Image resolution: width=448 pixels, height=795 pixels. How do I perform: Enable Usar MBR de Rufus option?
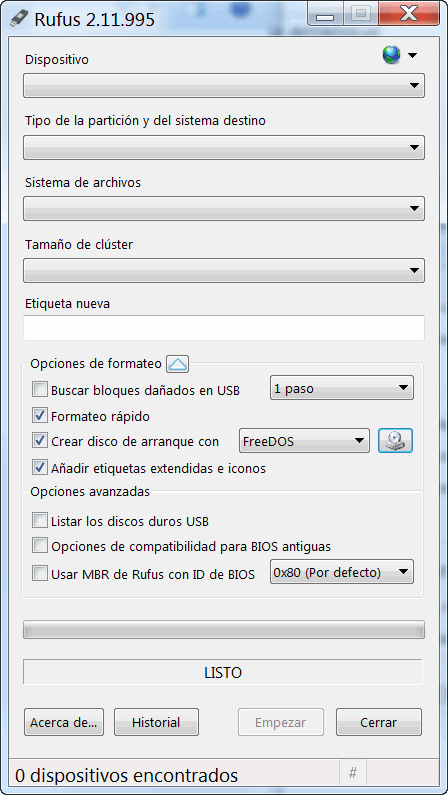39,573
